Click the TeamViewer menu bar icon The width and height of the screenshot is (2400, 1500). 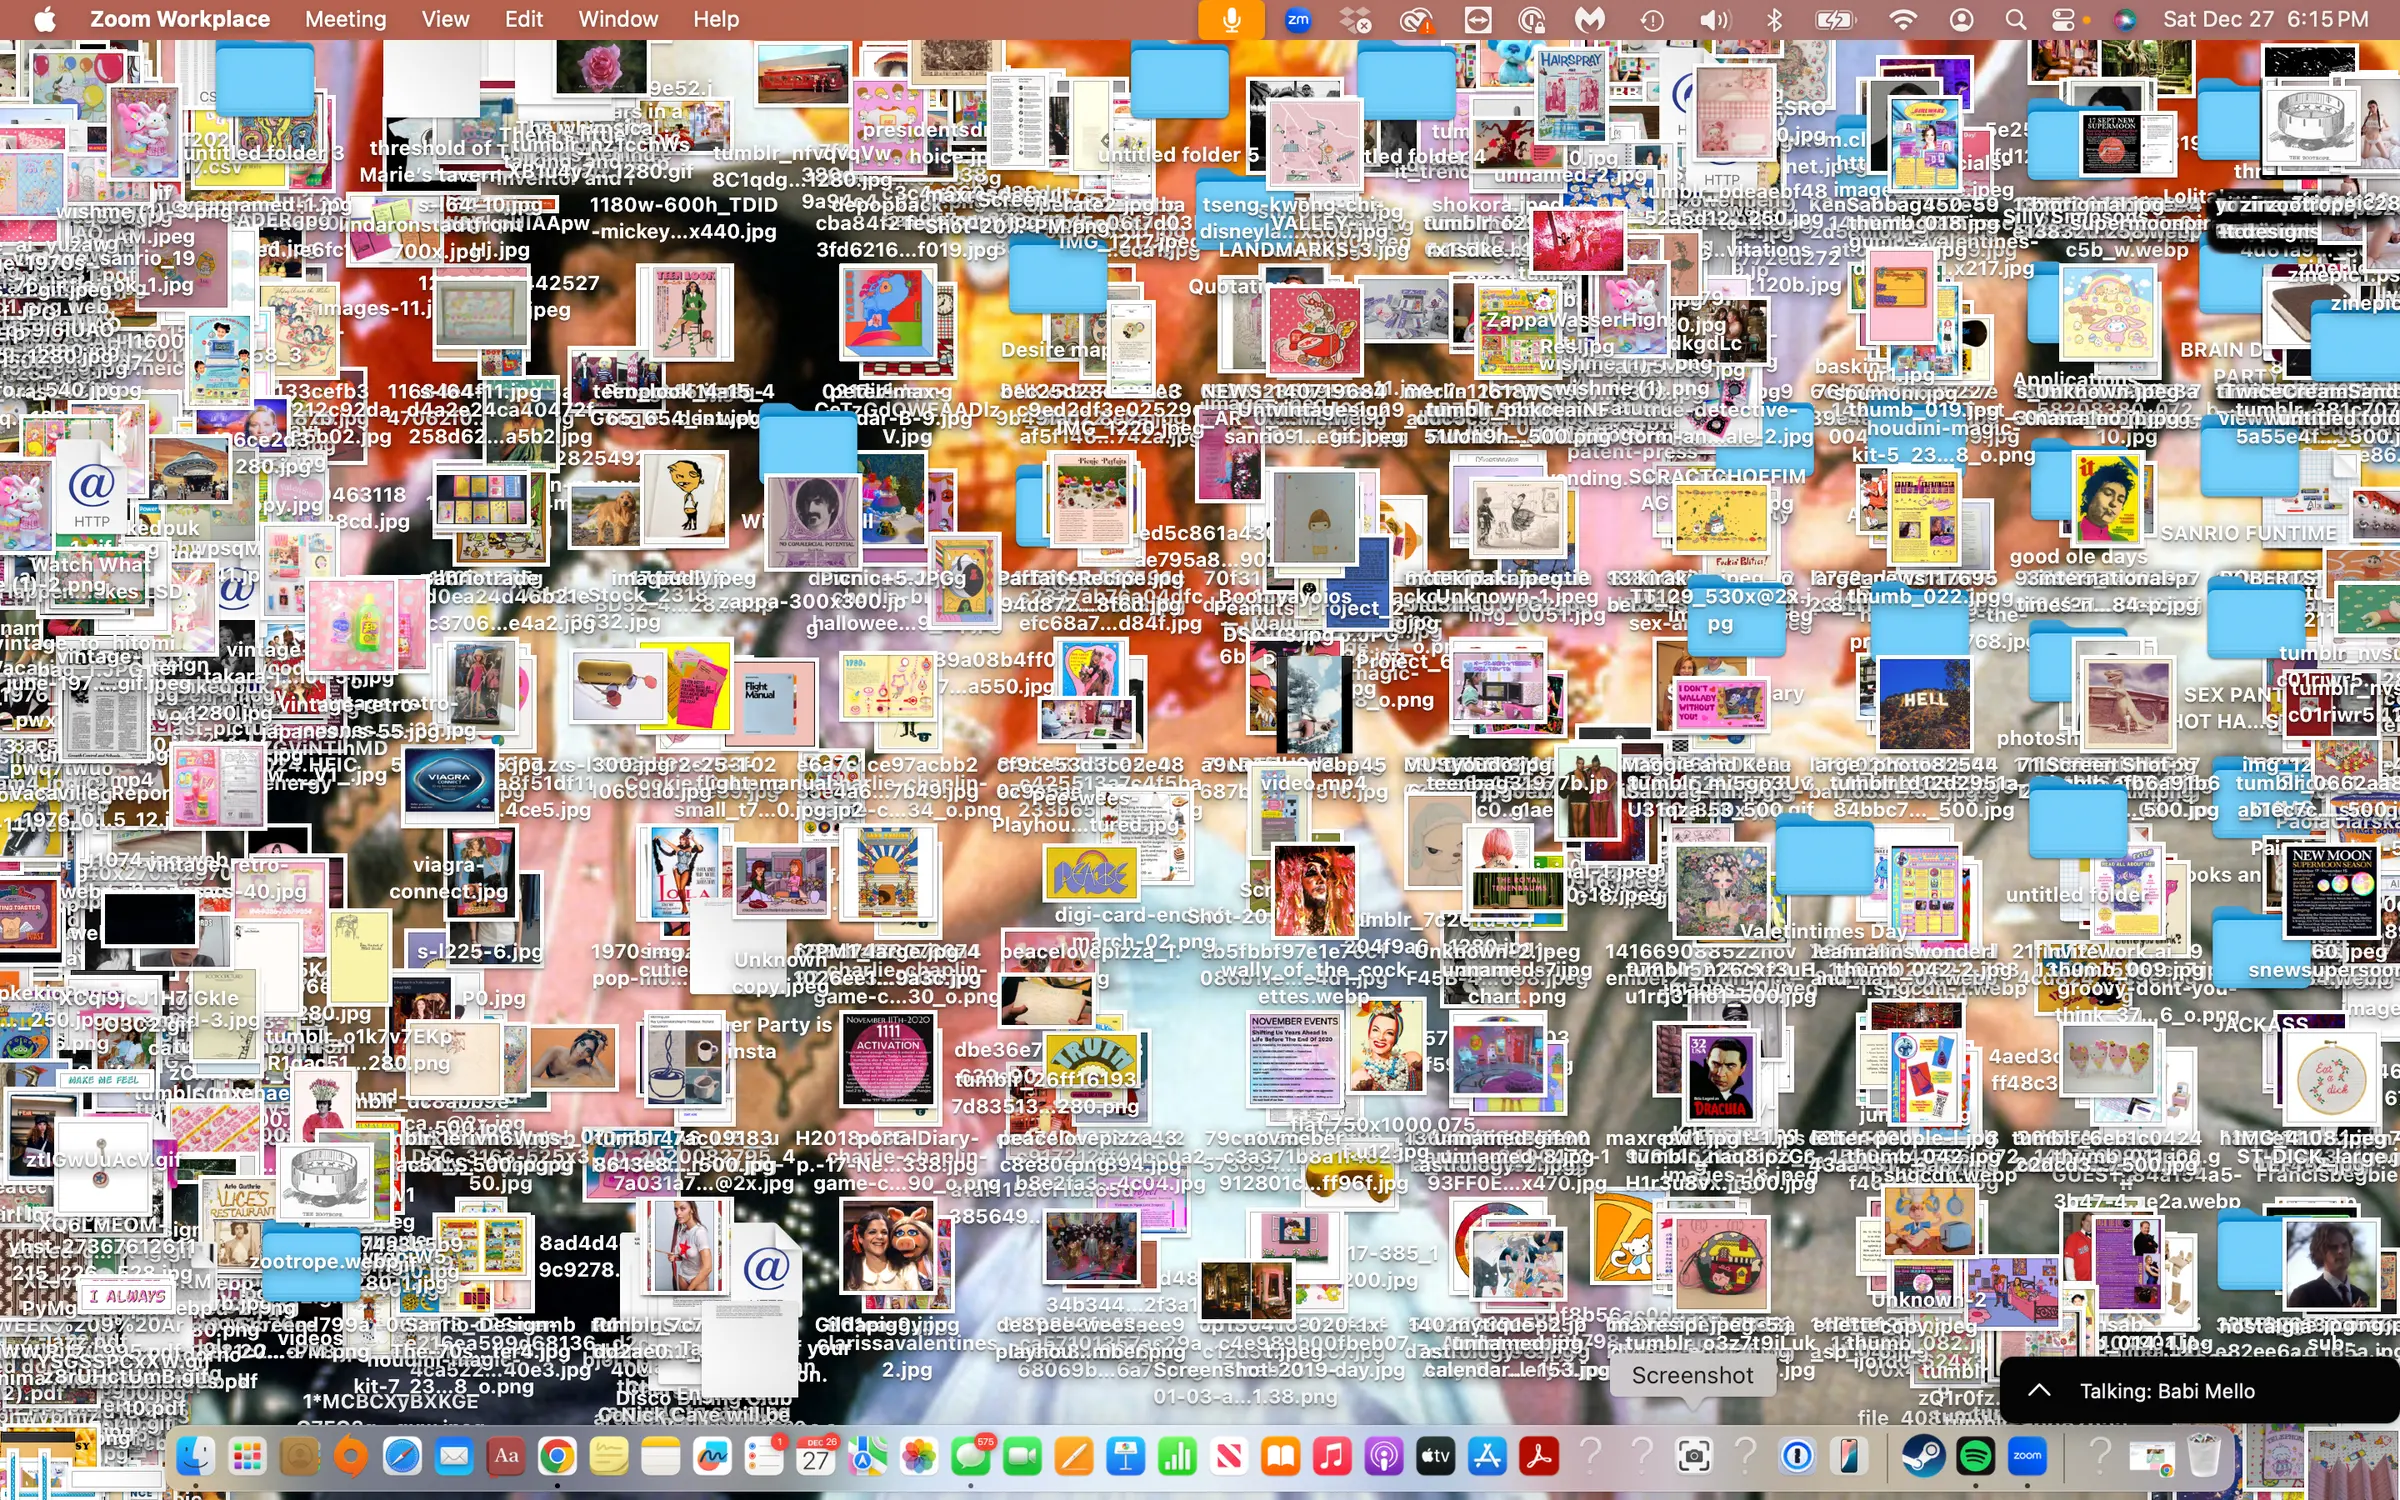pos(1477,19)
